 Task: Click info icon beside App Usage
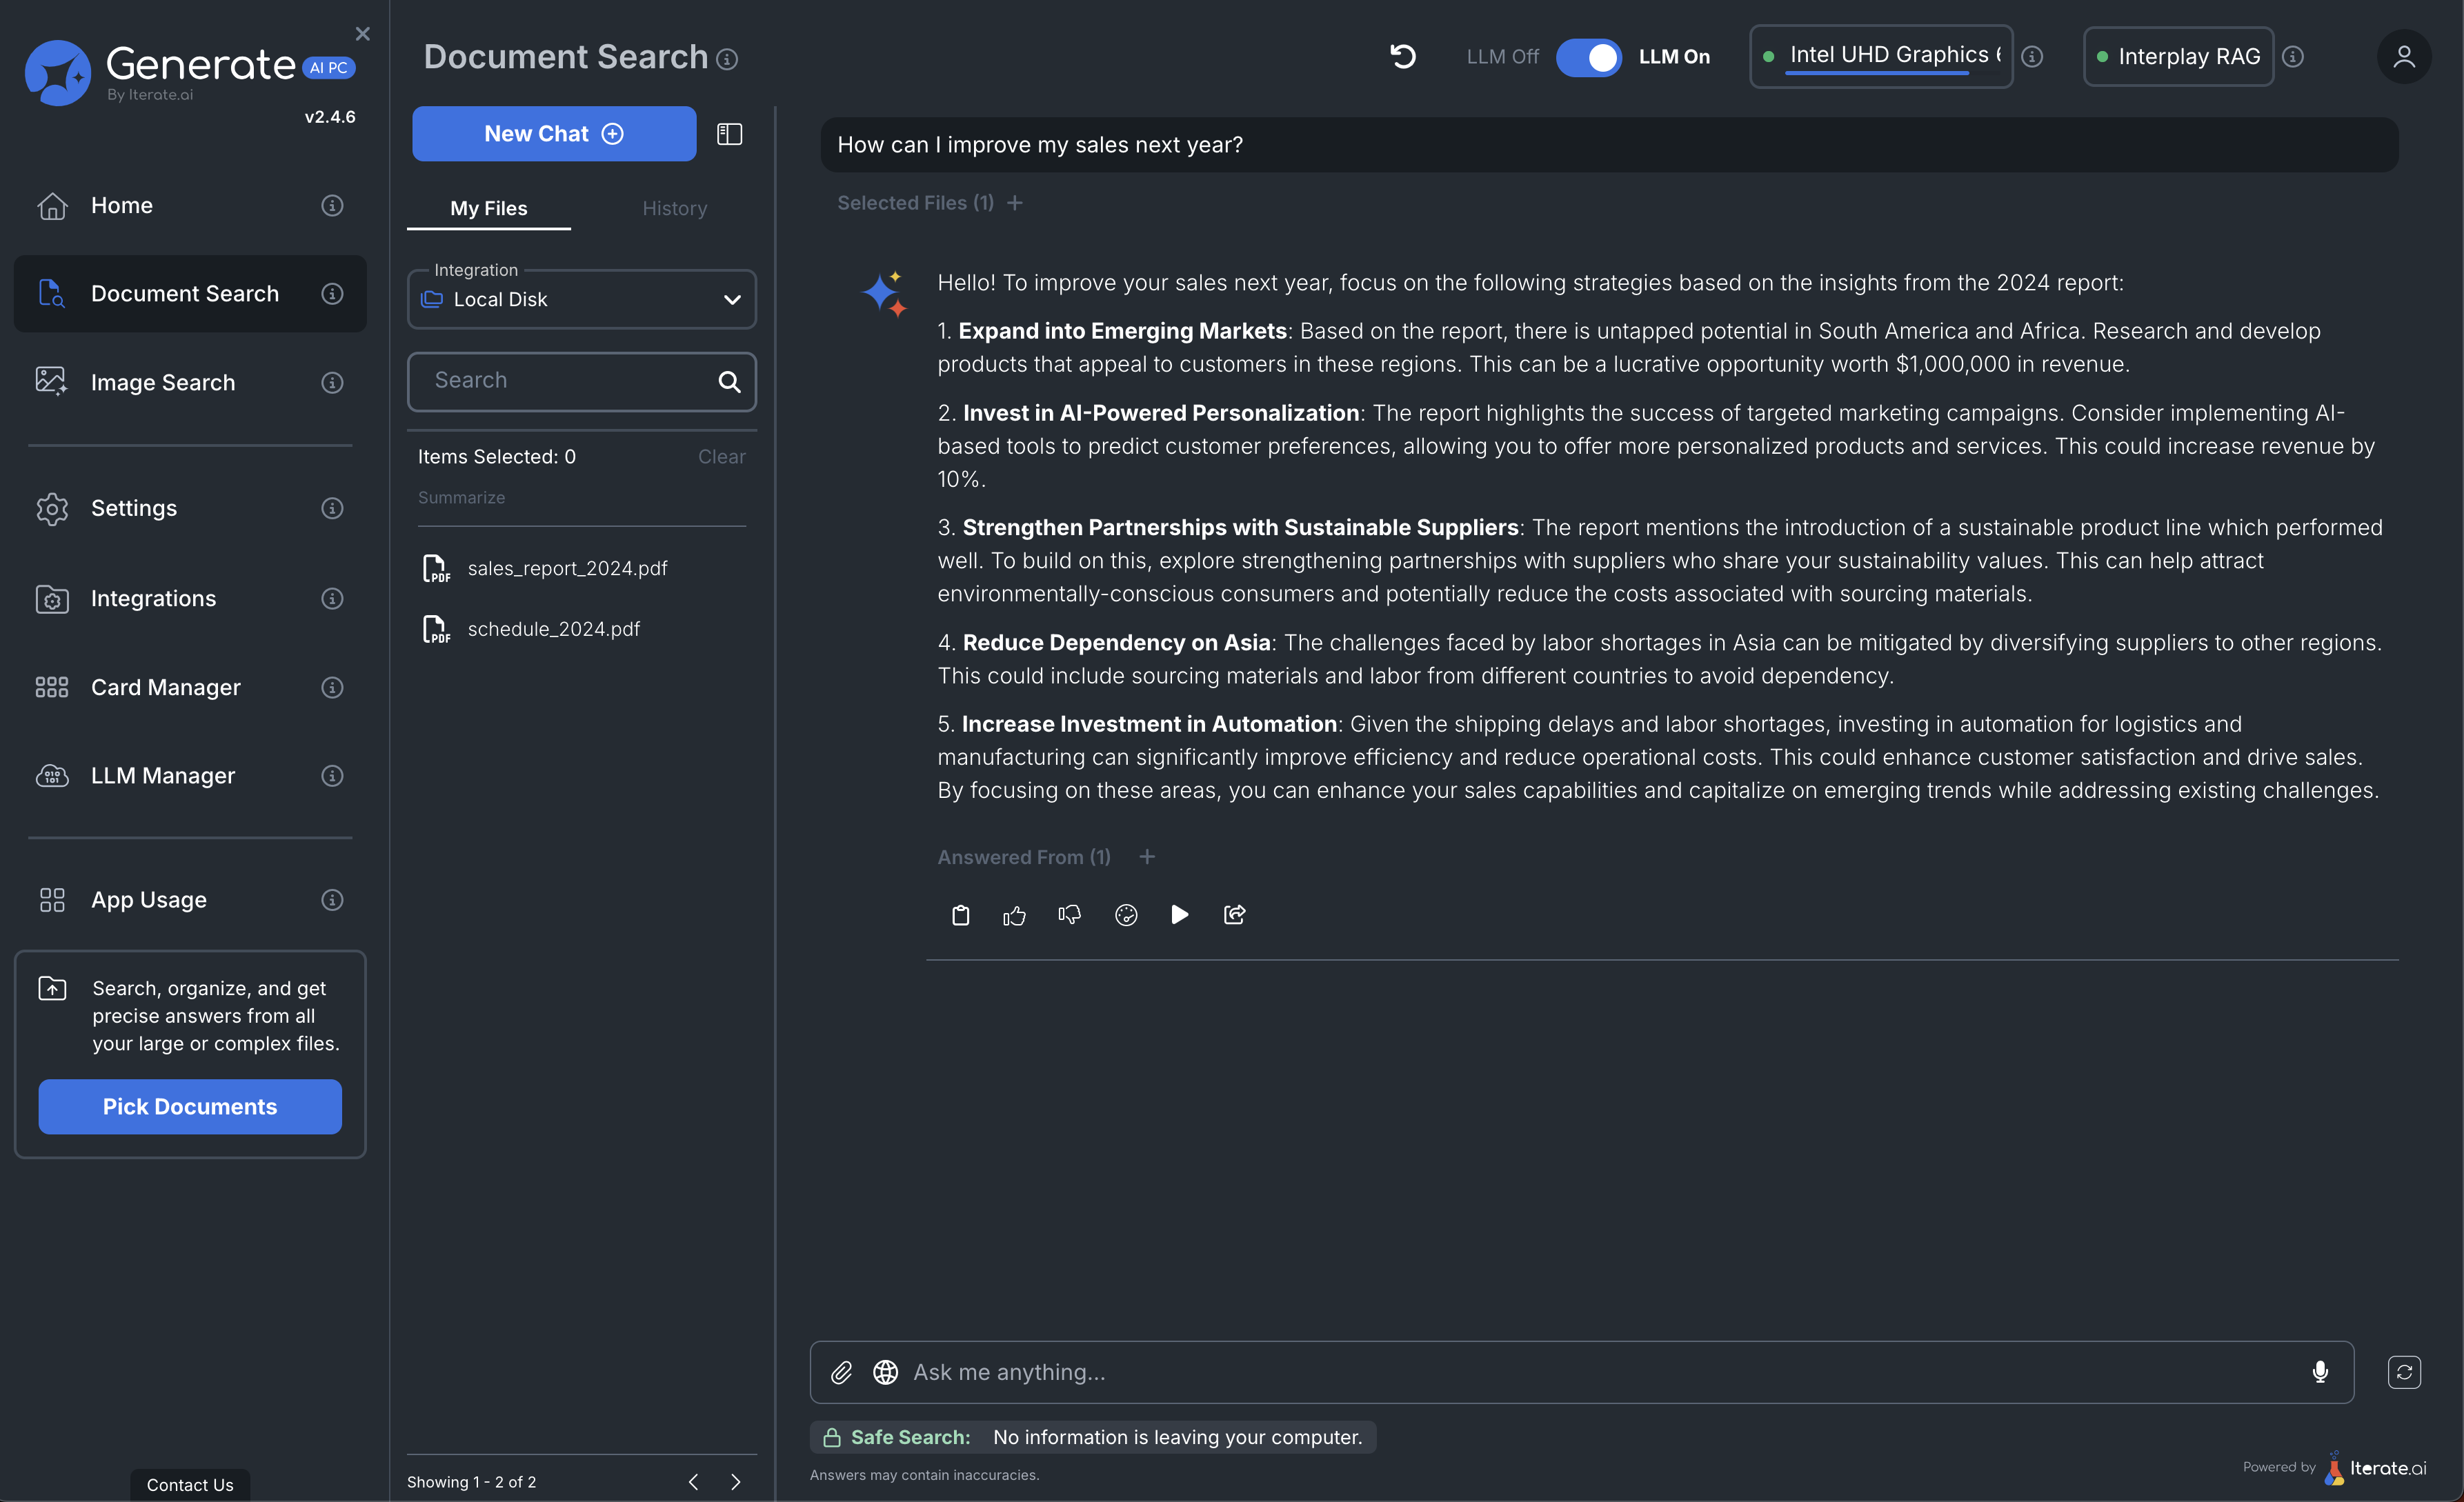click(x=332, y=899)
